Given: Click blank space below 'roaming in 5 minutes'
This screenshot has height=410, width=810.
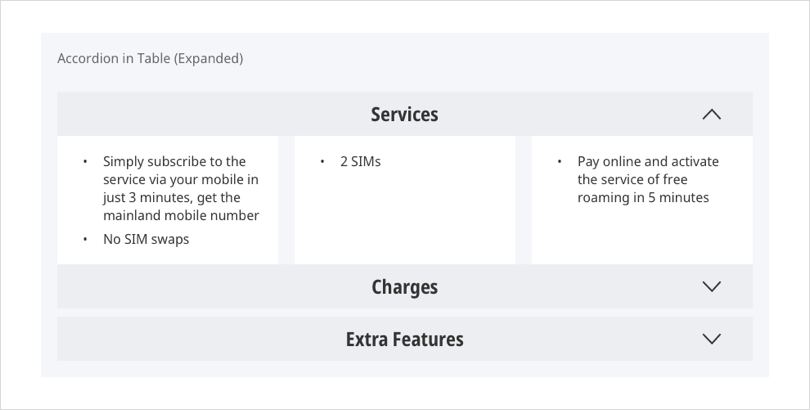Looking at the screenshot, I should pyautogui.click(x=641, y=235).
